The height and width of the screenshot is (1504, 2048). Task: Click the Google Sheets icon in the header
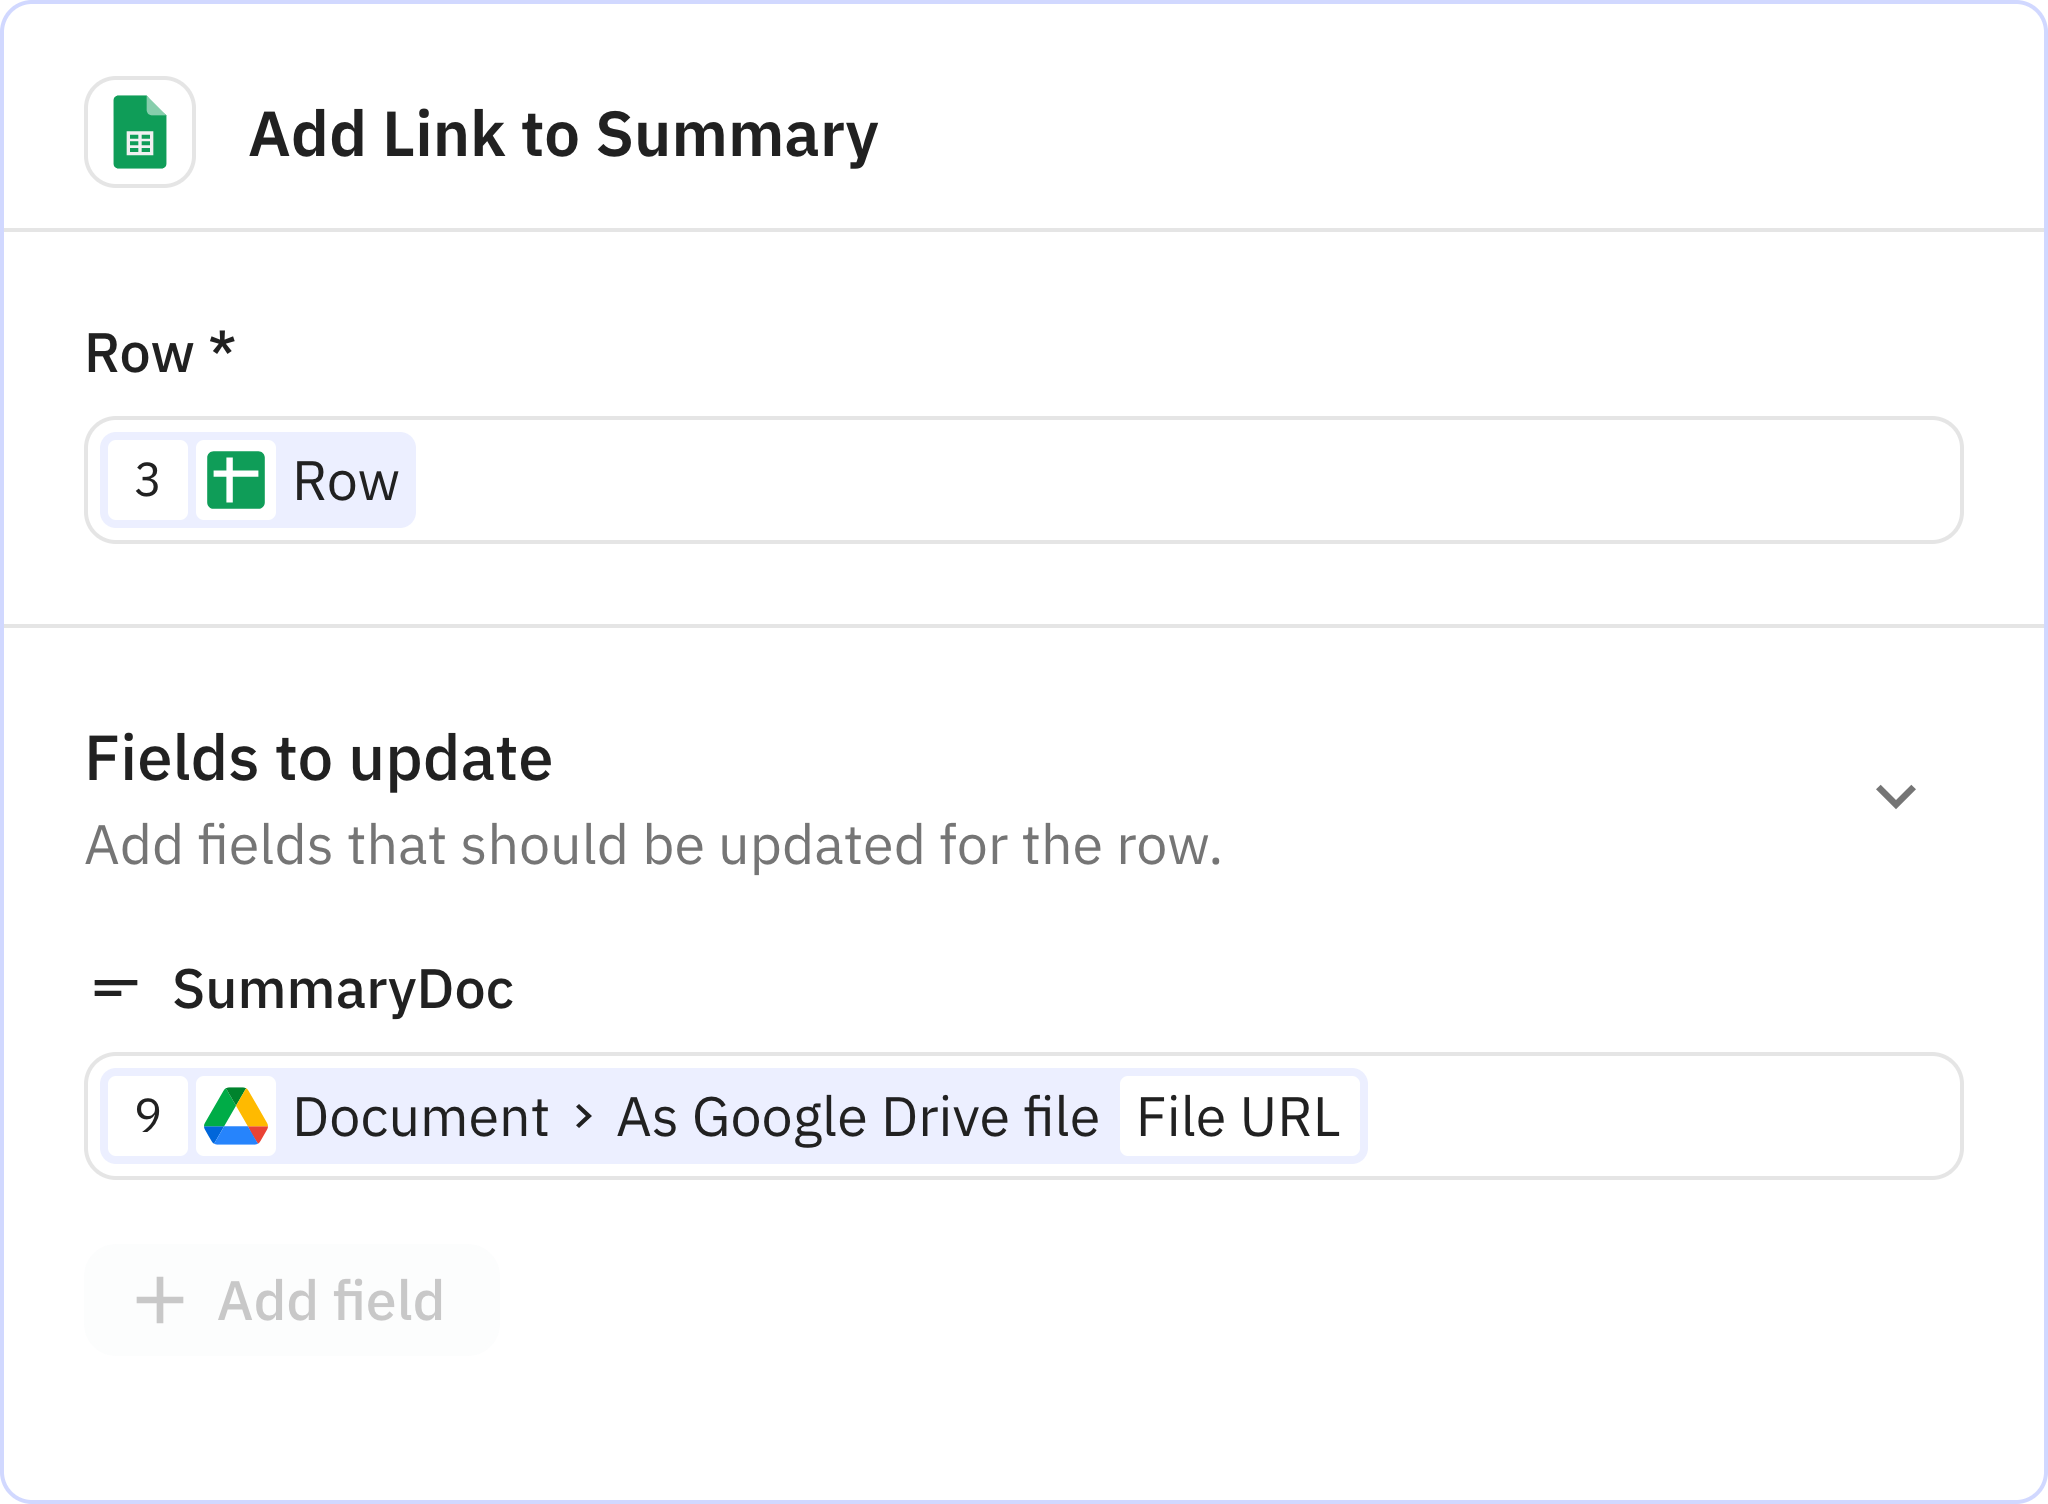[x=139, y=131]
